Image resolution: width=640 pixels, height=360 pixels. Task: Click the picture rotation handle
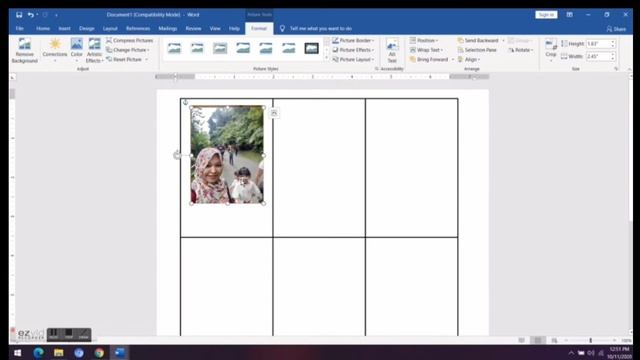[x=177, y=155]
